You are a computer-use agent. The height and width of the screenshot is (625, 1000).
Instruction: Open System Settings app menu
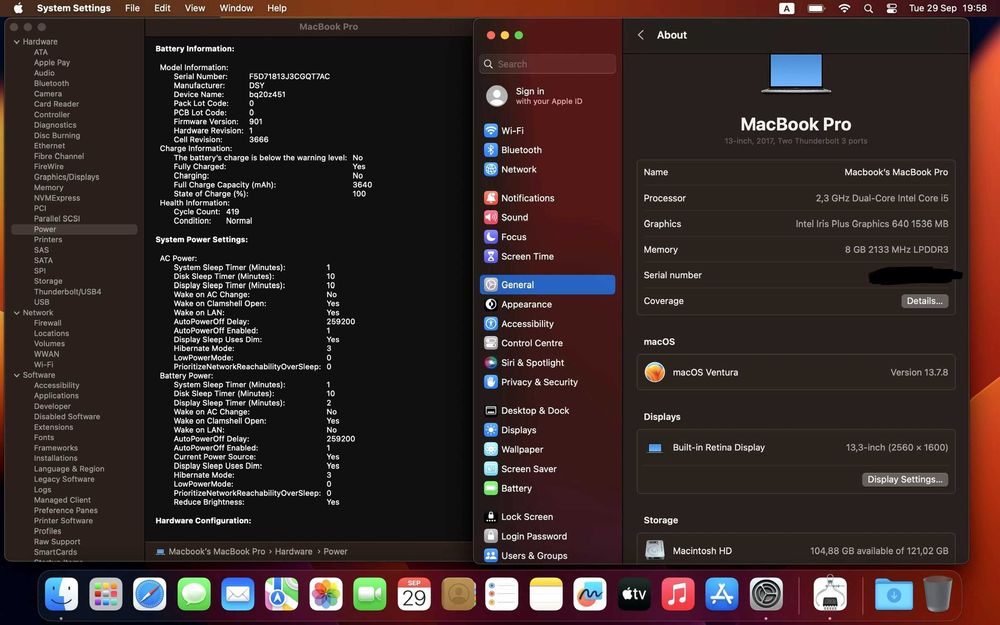[73, 8]
